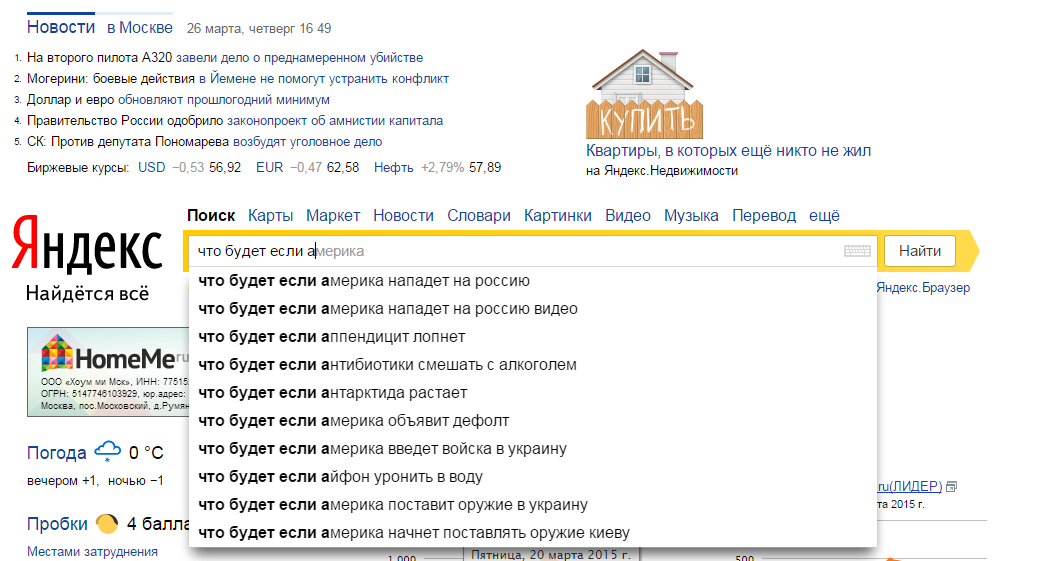Screen dimensions: 1049x561
Task: Go to the Видео tab
Action: 628,215
